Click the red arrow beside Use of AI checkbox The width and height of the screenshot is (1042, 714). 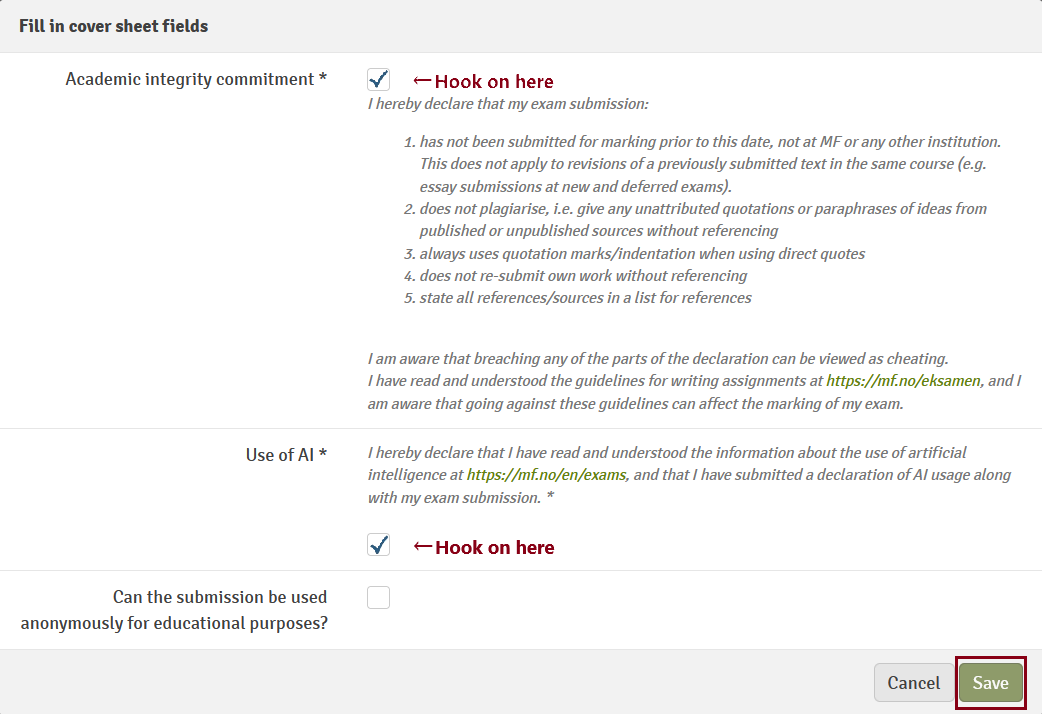[x=423, y=547]
